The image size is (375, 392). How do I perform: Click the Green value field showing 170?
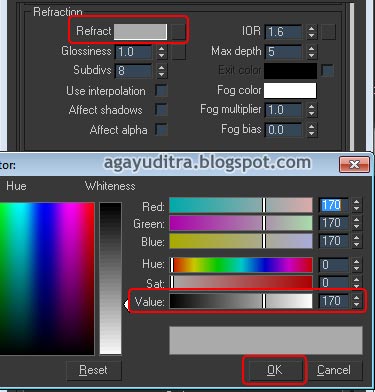(x=334, y=223)
